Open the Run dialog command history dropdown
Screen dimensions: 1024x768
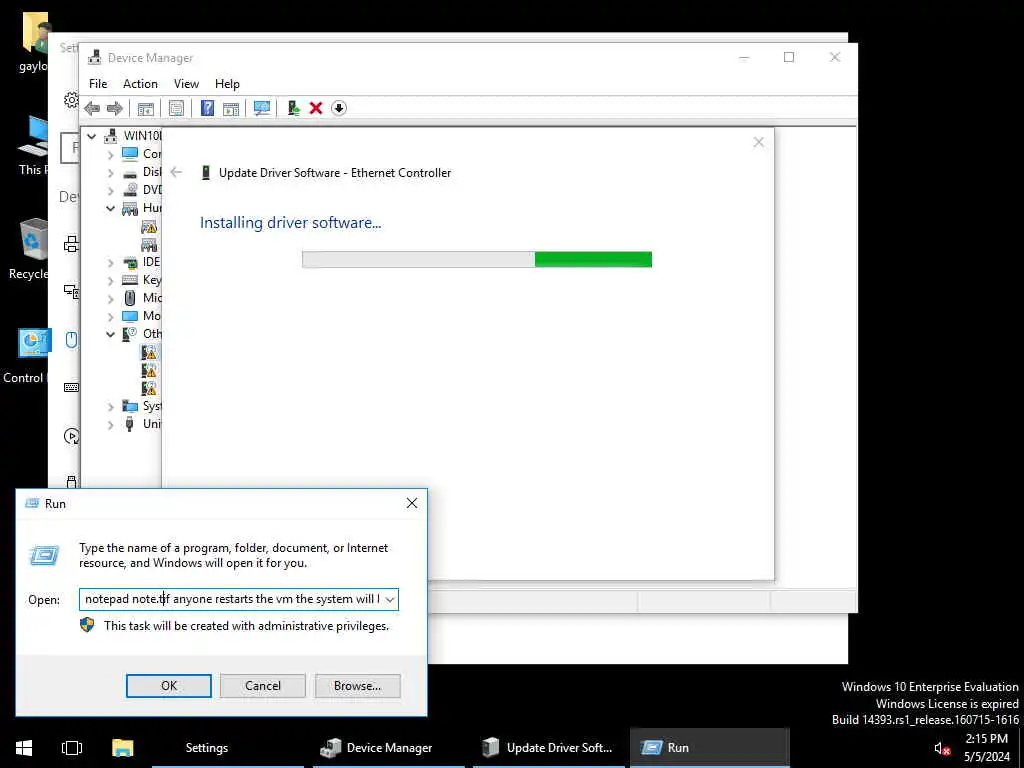(390, 600)
